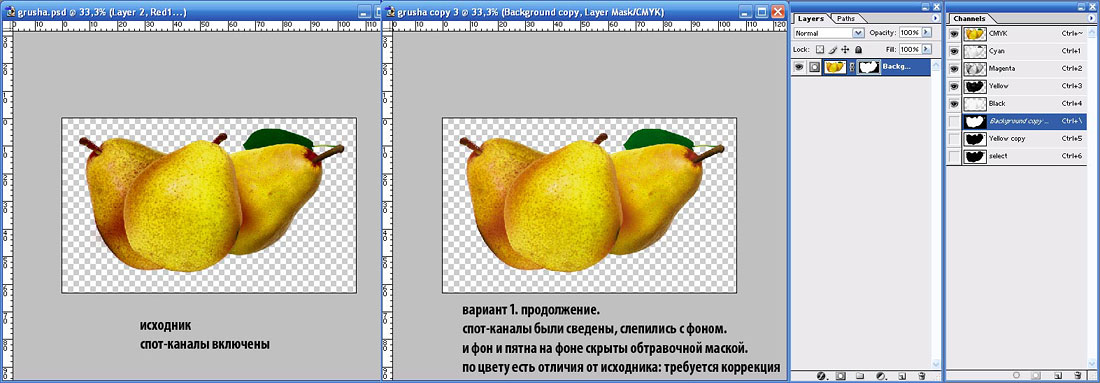Save selection as channel in Channels panel
This screenshot has height=383, width=1100.
pos(1034,376)
